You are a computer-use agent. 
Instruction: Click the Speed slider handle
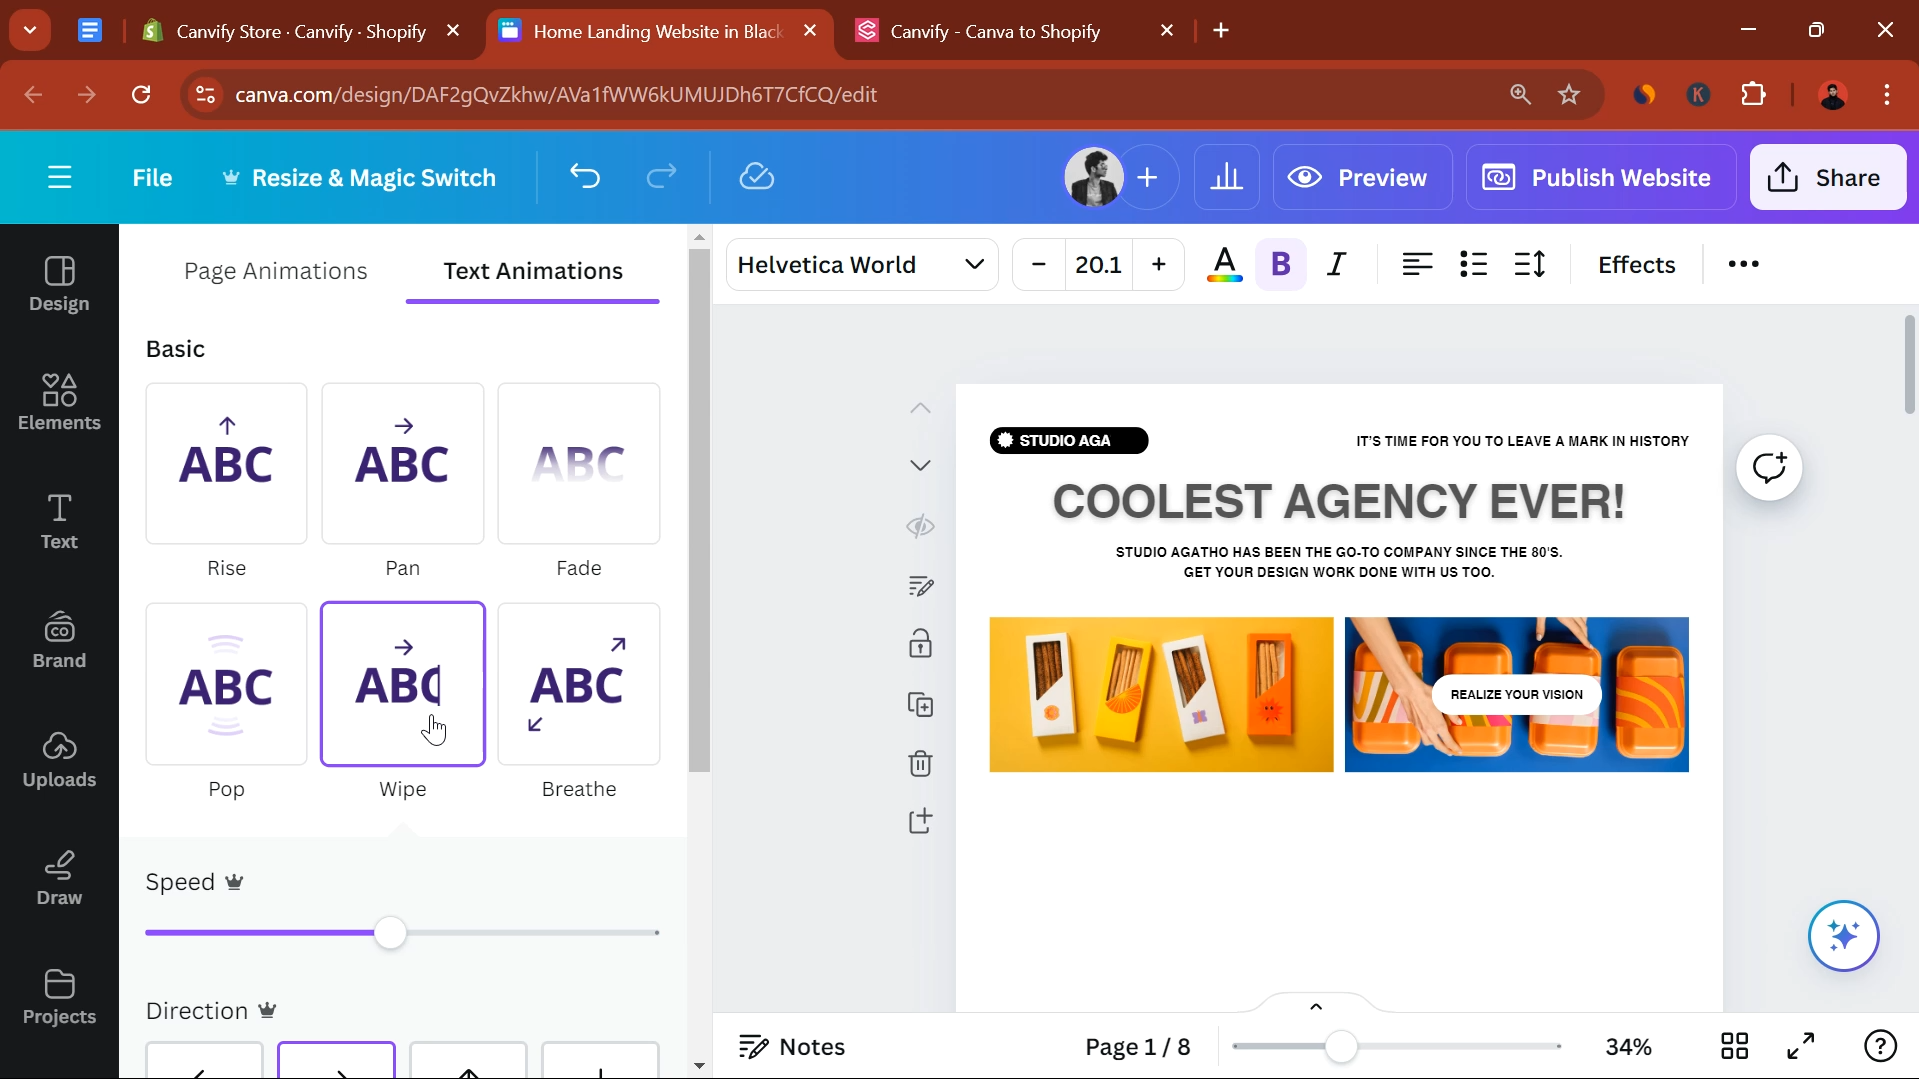(390, 932)
